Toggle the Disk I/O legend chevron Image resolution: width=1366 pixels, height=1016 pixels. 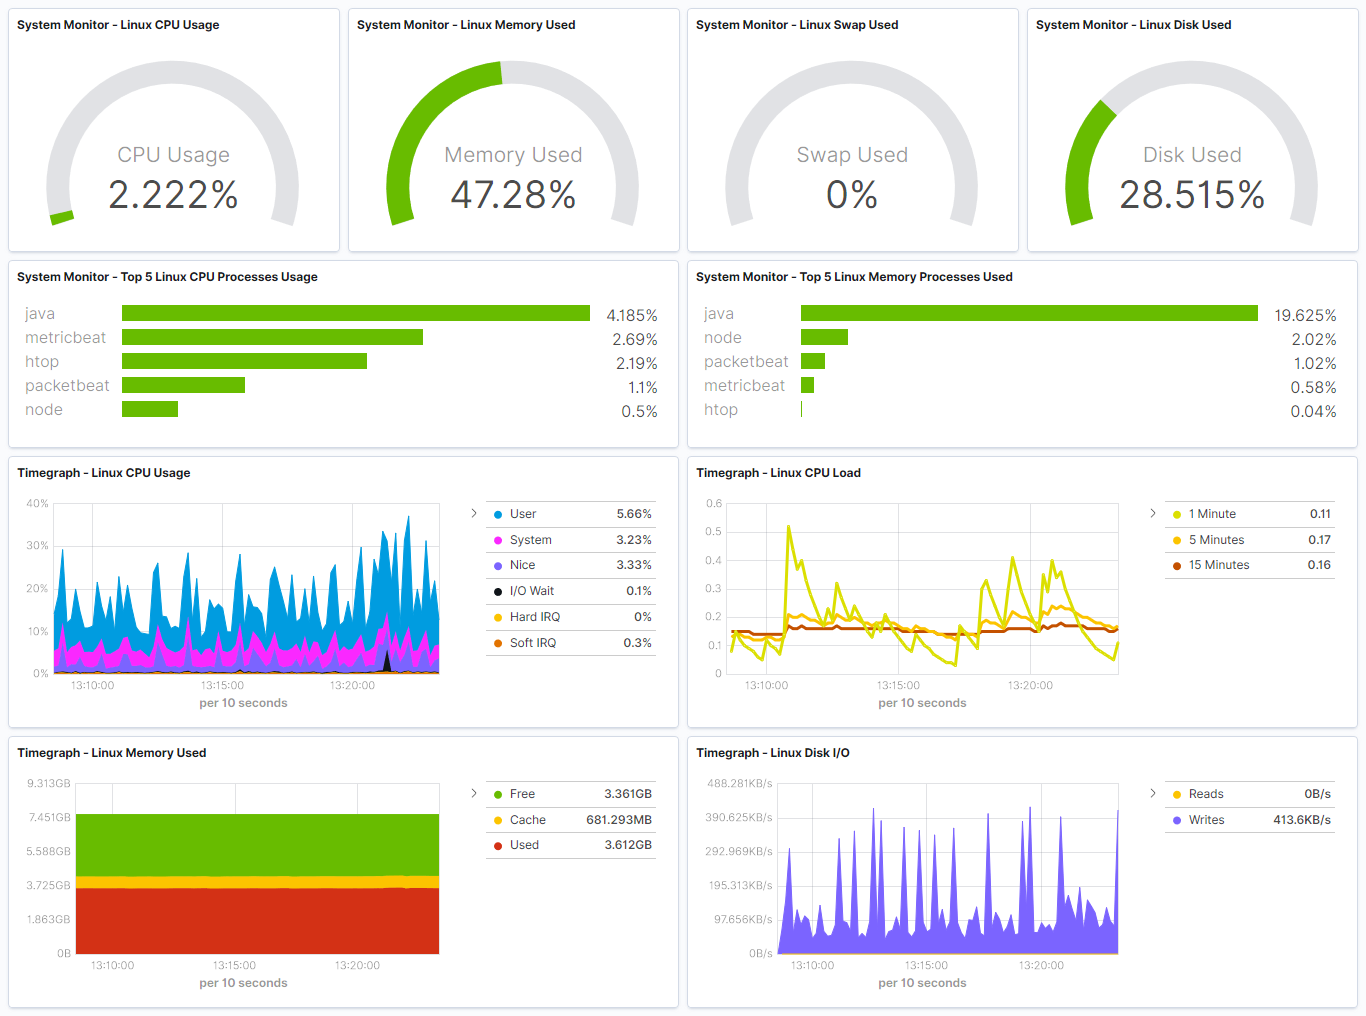pos(1153,793)
